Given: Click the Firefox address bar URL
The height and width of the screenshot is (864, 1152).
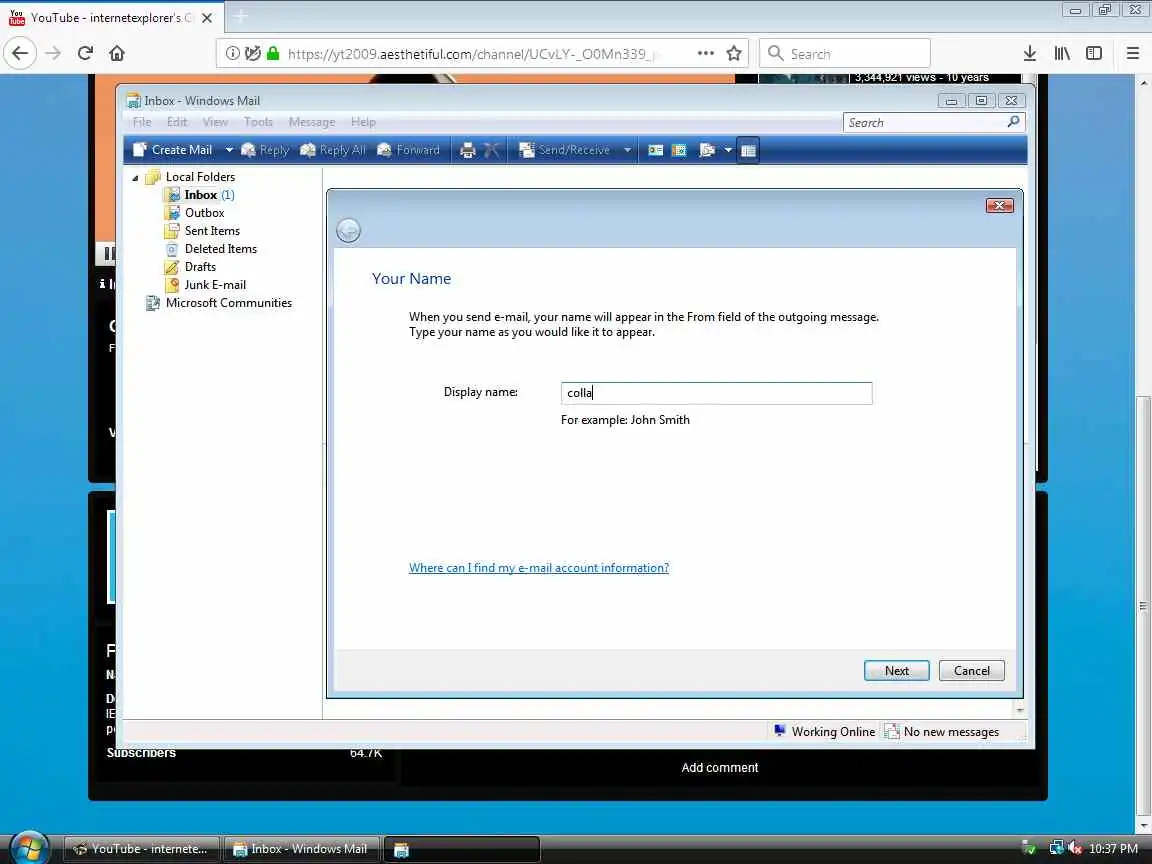Looking at the screenshot, I should [x=472, y=54].
